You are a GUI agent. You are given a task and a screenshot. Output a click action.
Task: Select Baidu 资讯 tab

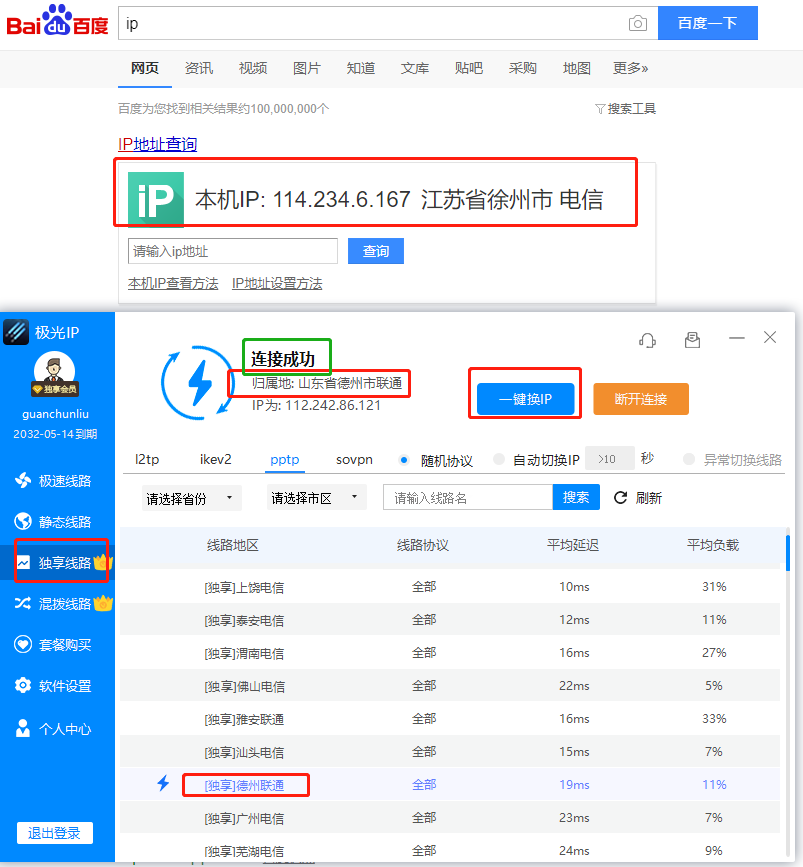coord(199,68)
